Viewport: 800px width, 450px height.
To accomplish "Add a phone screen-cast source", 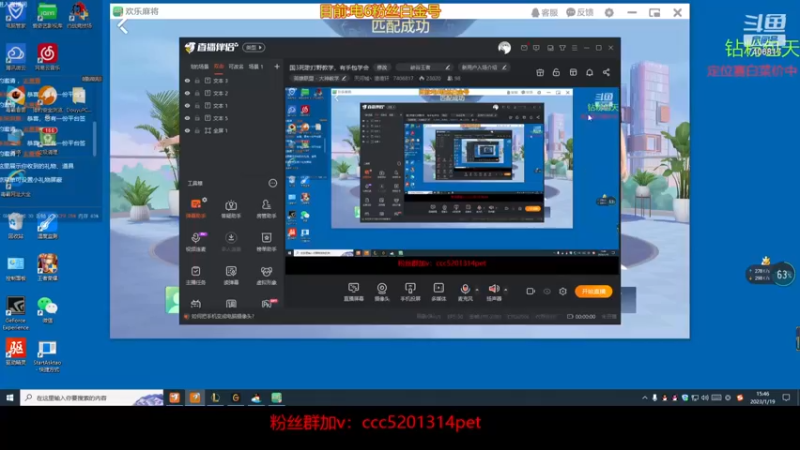I will pos(410,292).
